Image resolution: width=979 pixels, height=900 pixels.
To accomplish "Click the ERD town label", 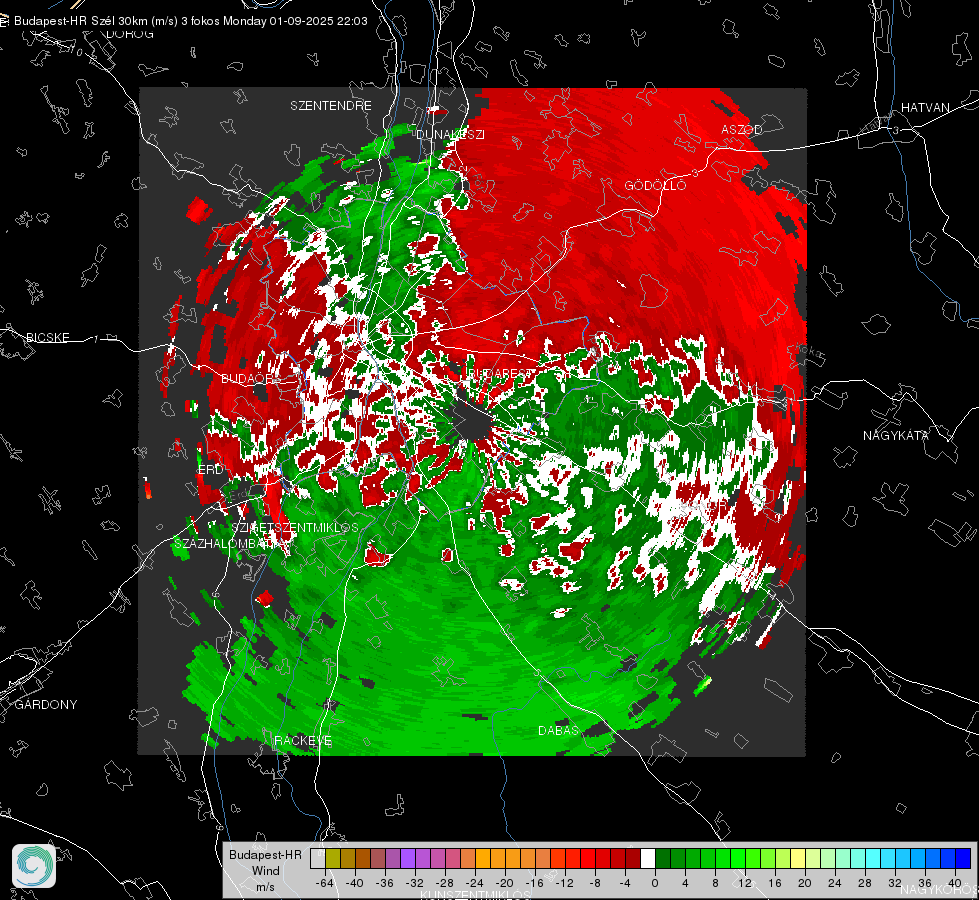I will [x=210, y=470].
